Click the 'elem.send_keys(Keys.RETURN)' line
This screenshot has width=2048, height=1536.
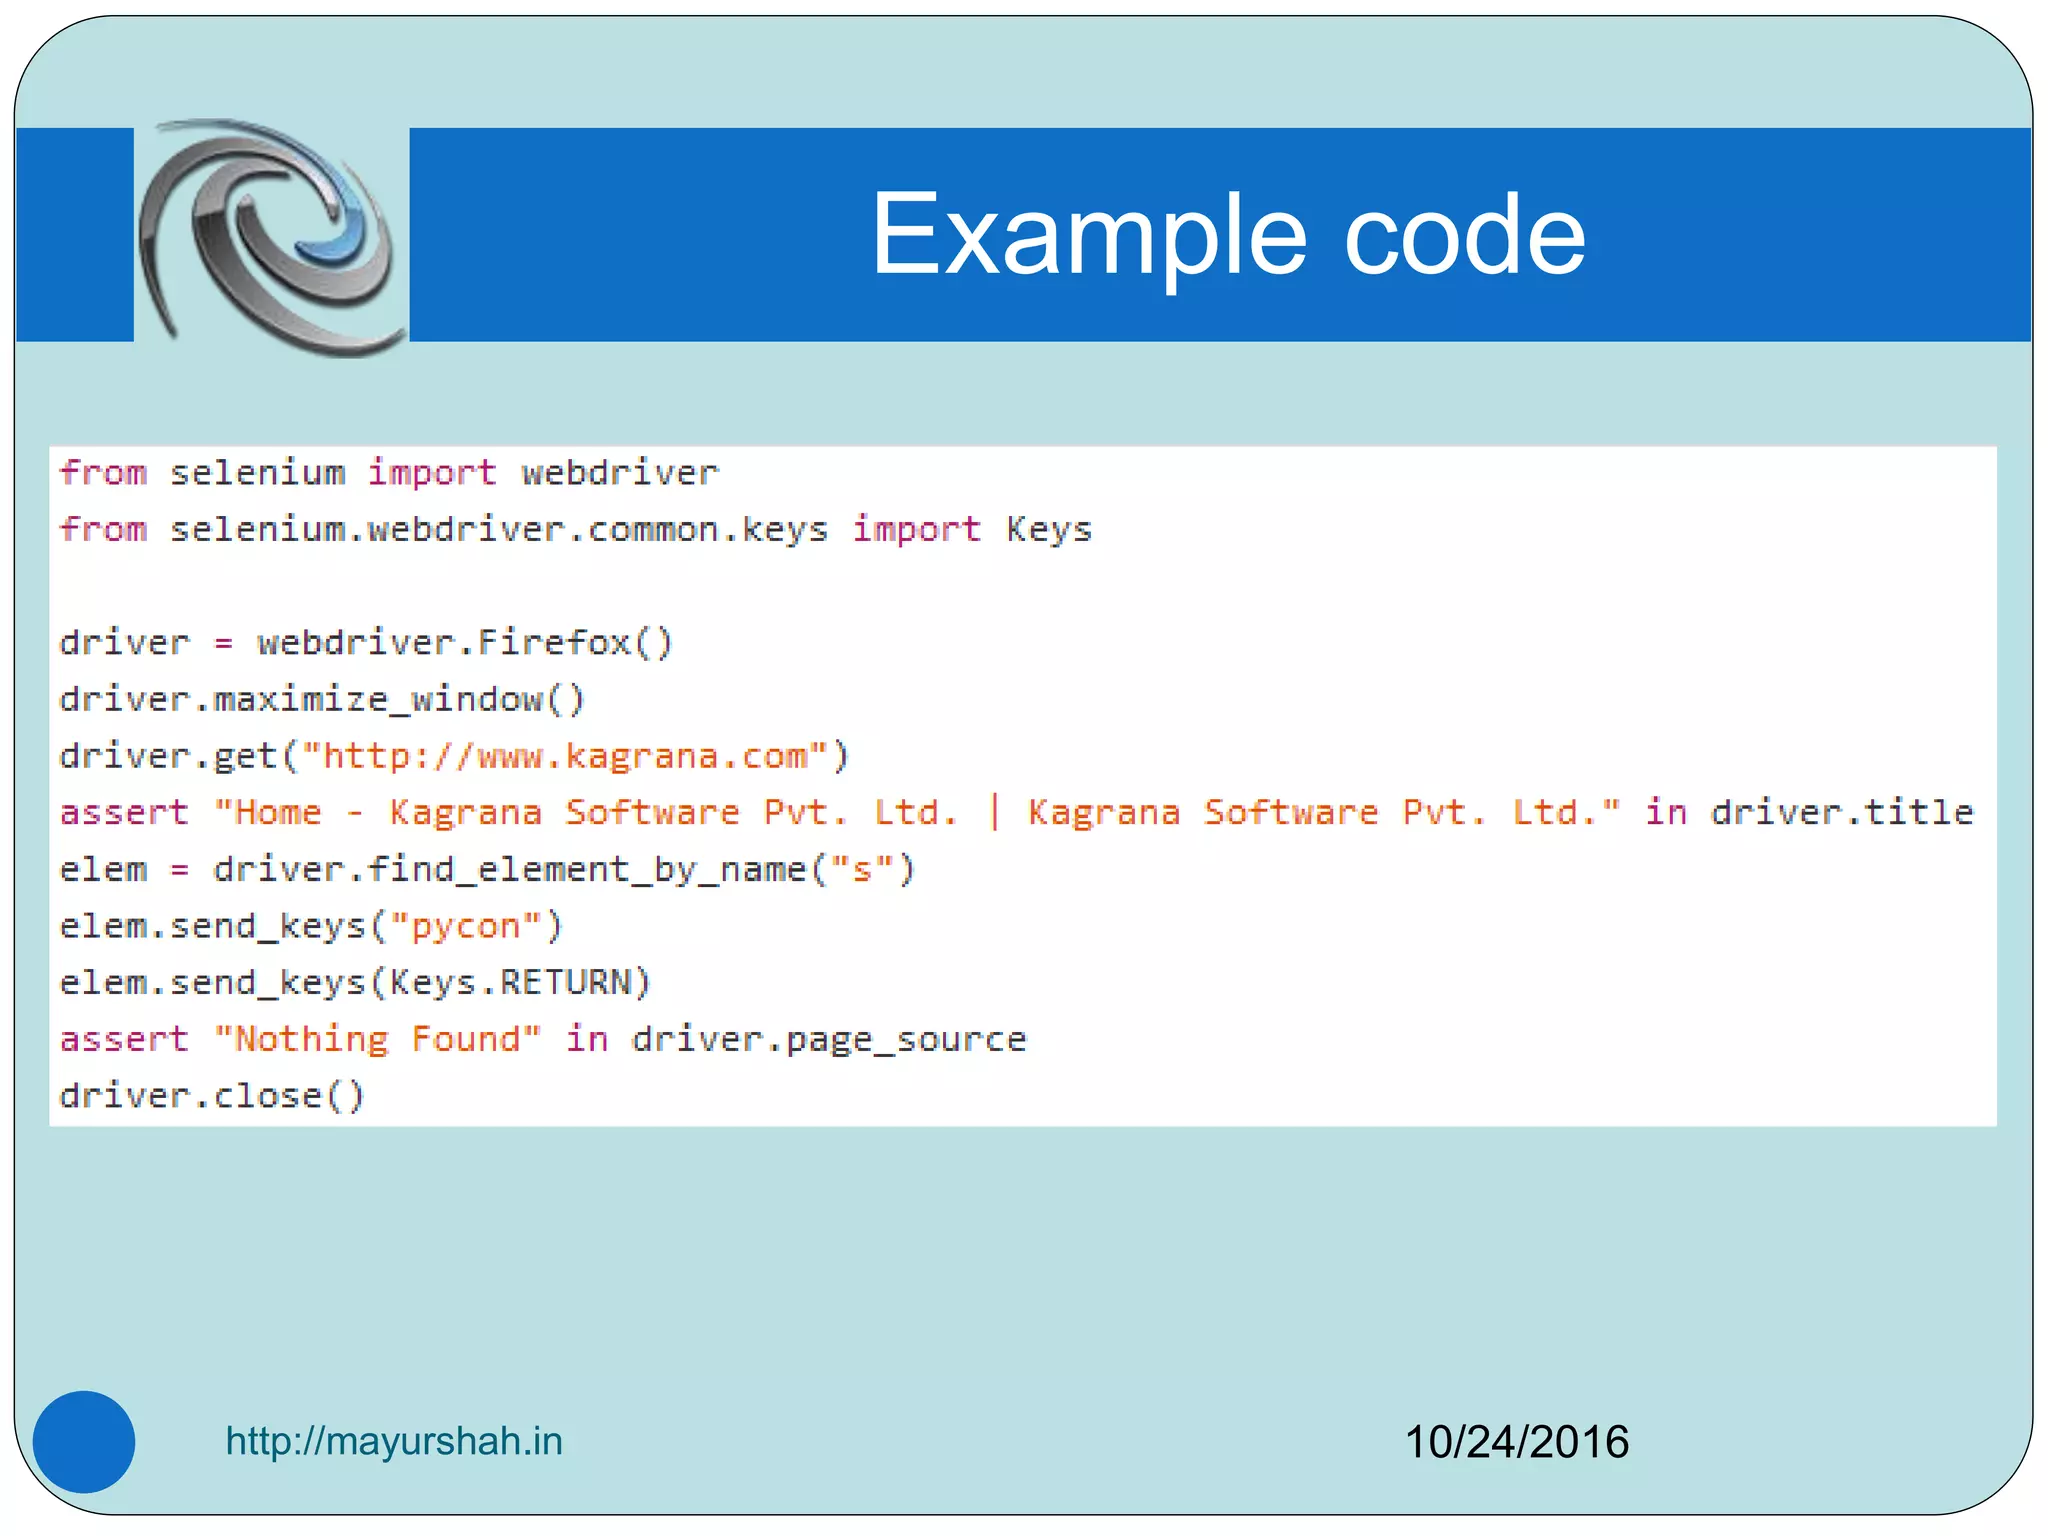click(355, 982)
